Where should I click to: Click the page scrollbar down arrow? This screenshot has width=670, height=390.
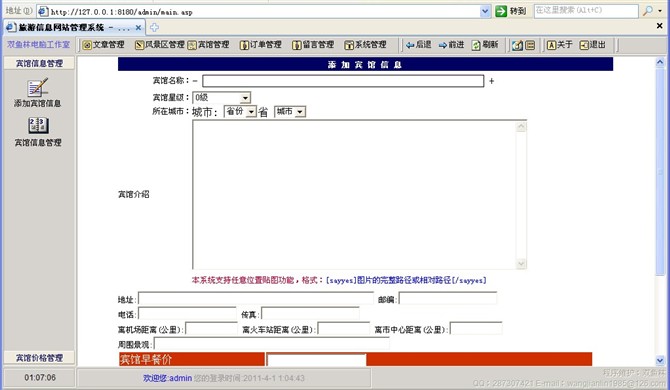[x=660, y=360]
